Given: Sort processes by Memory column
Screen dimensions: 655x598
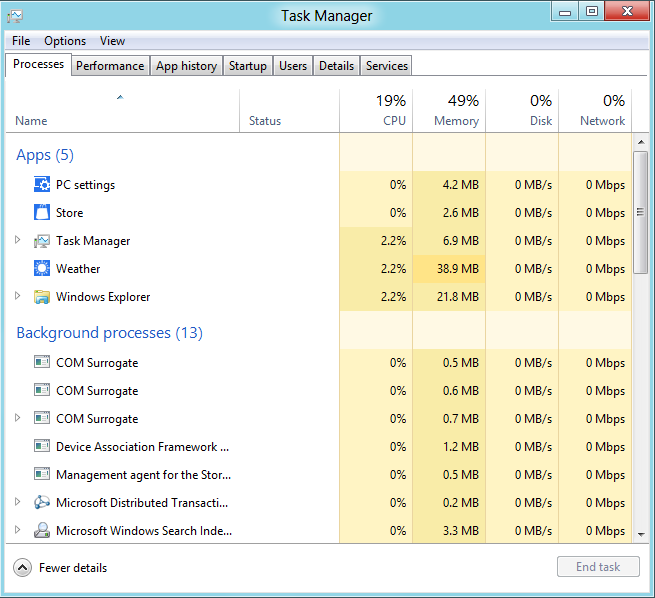Looking at the screenshot, I should [449, 110].
